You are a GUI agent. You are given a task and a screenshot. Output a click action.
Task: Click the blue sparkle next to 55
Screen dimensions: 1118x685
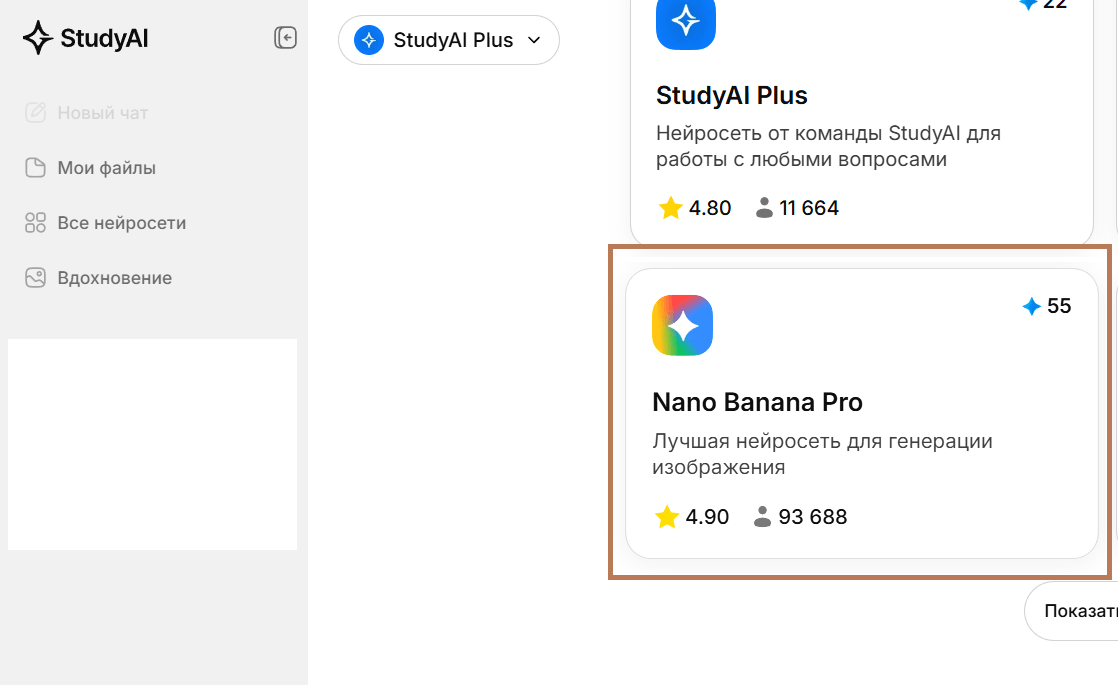coord(1031,307)
